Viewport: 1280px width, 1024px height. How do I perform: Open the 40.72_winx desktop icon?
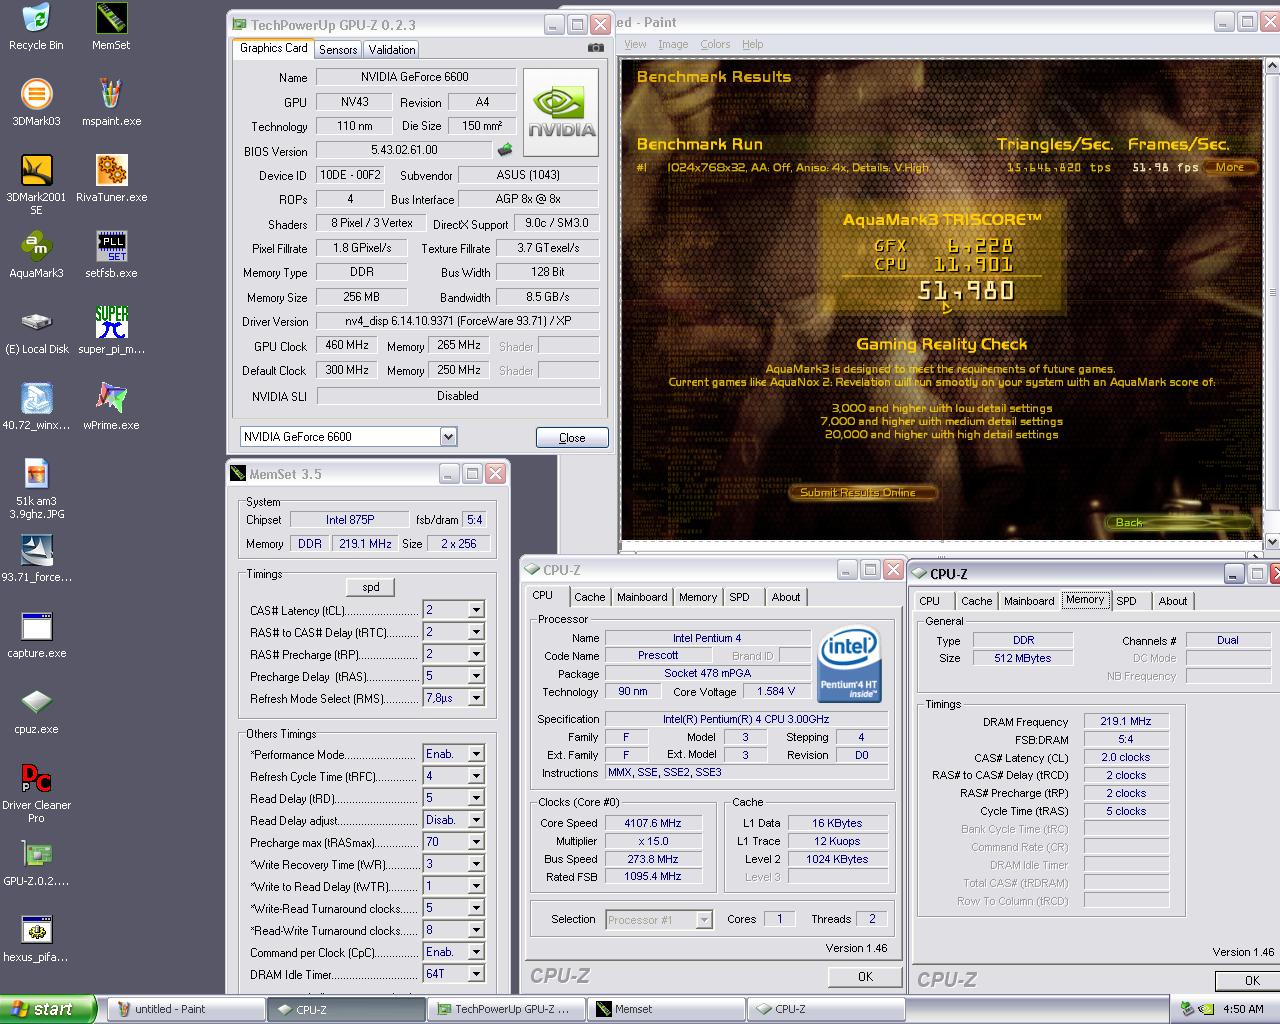[x=36, y=406]
